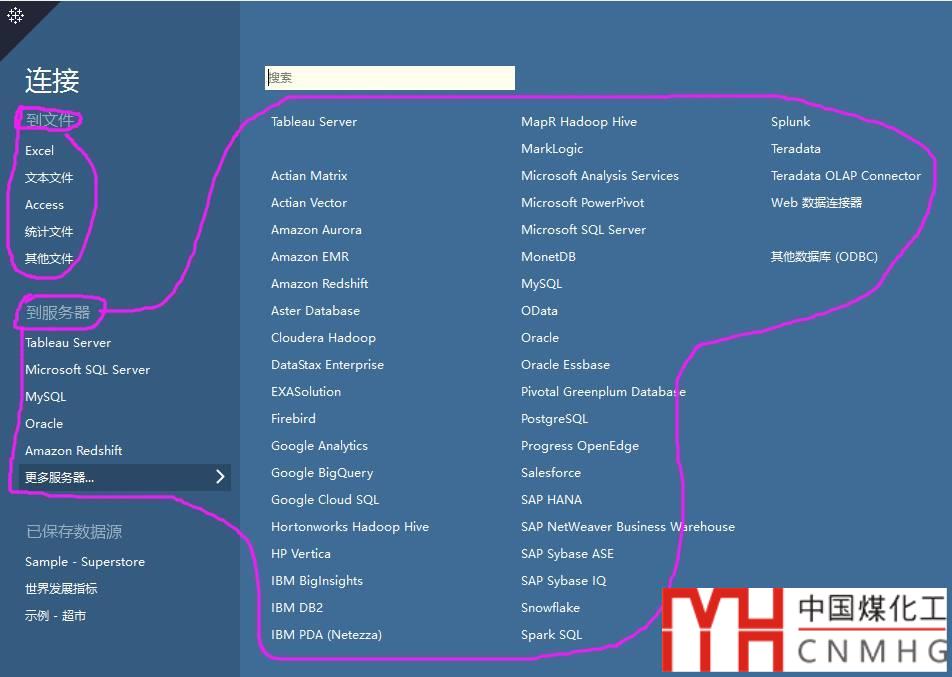The width and height of the screenshot is (952, 677).
Task: Choose Microsoft SQL Server in connector list
Action: coord(583,230)
